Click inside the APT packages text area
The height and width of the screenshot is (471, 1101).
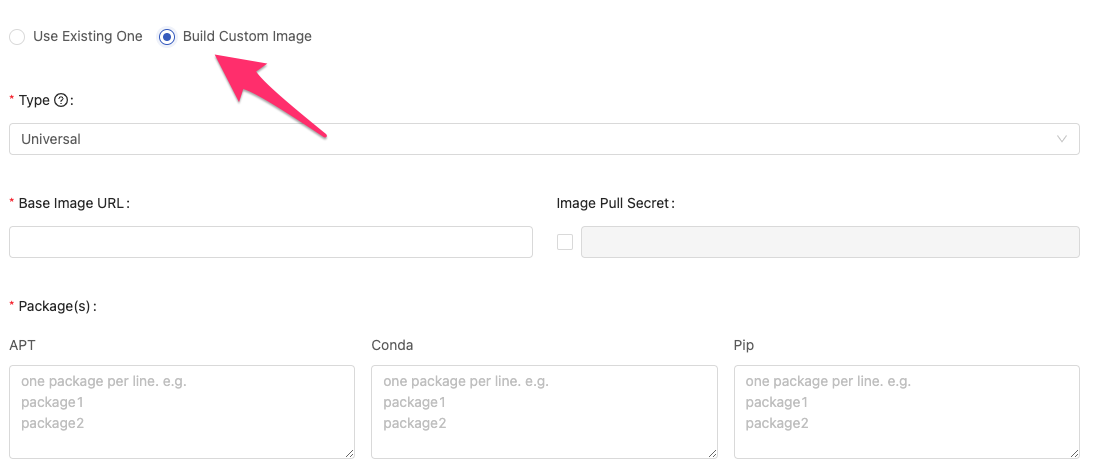[182, 412]
